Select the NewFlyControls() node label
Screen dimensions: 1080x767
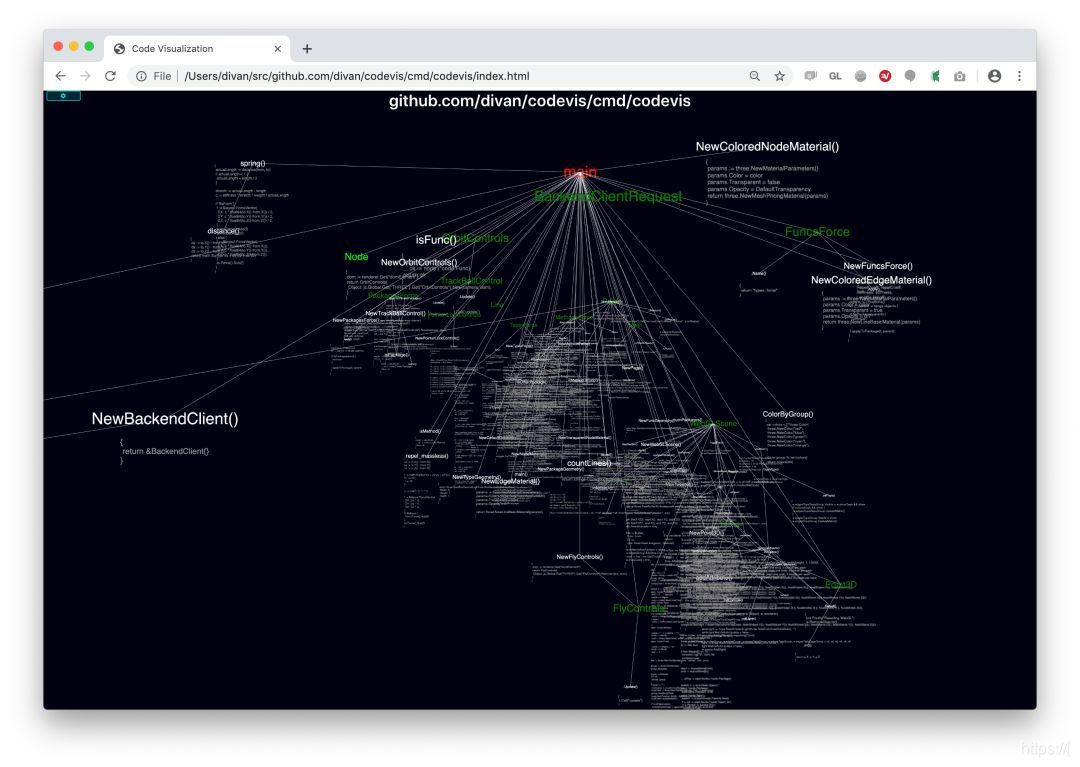(579, 557)
